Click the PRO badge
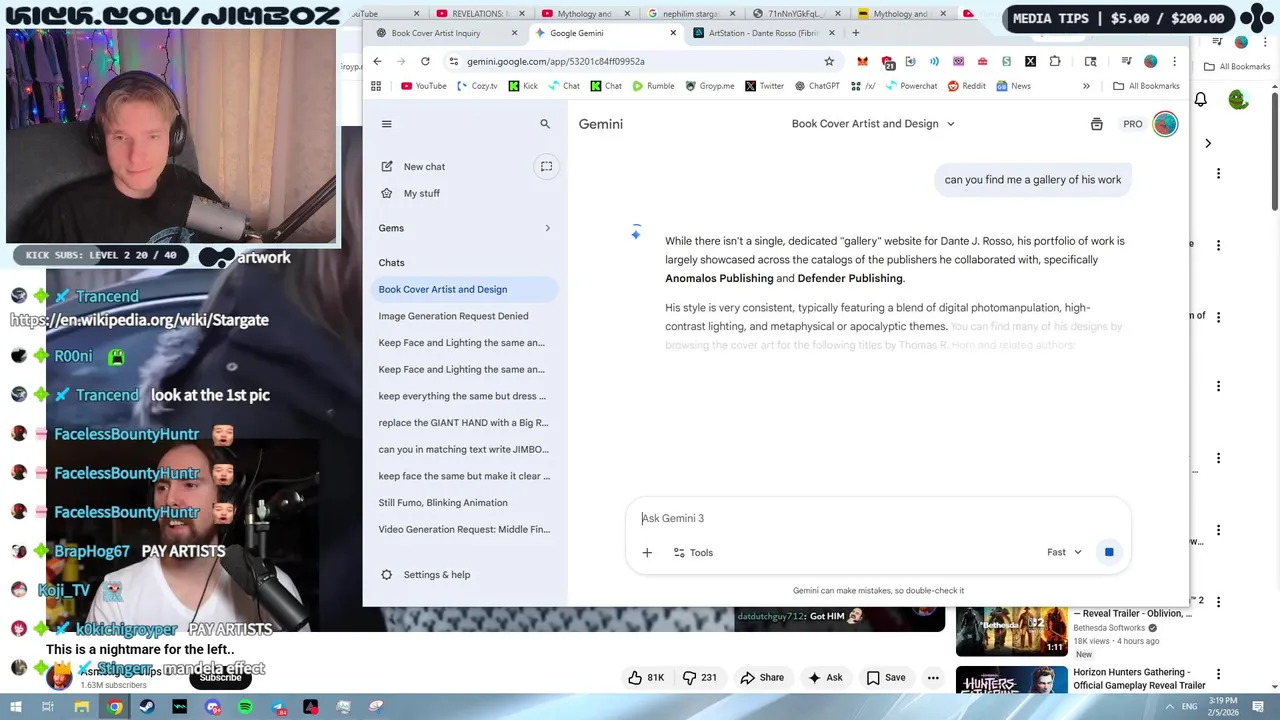The width and height of the screenshot is (1280, 720). (x=1133, y=124)
